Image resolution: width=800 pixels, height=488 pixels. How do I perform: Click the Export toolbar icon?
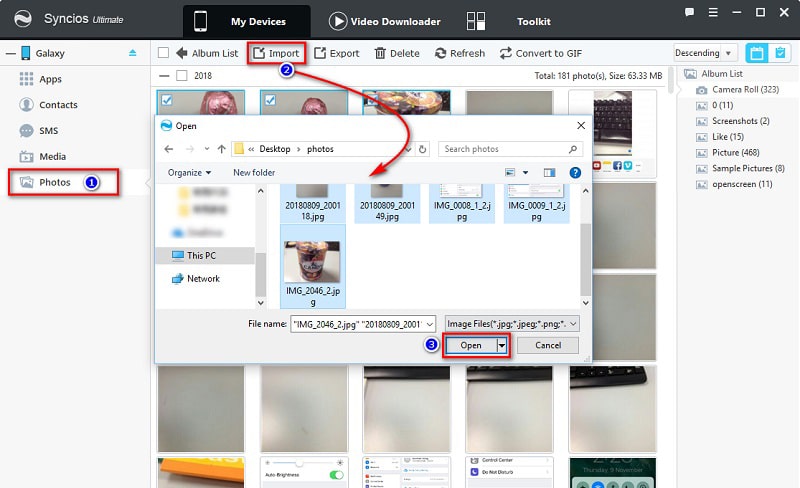point(320,53)
